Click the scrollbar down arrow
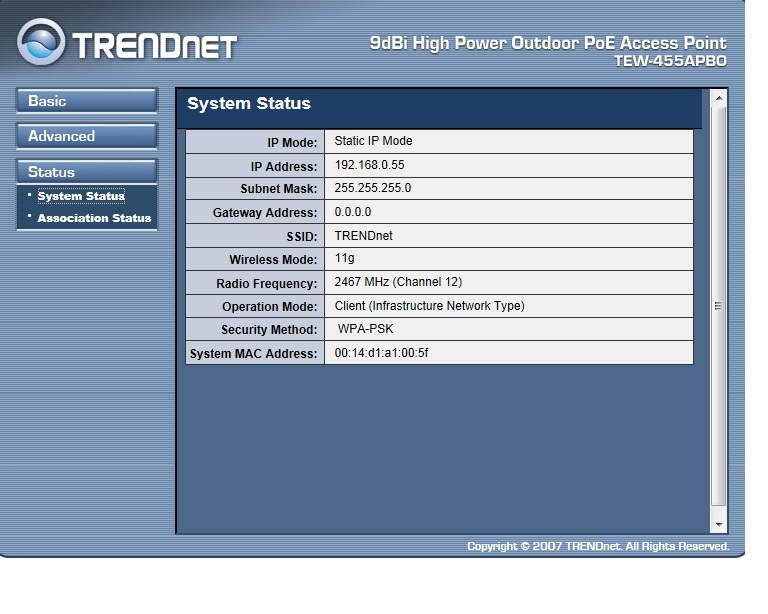768x614 pixels. 719,525
